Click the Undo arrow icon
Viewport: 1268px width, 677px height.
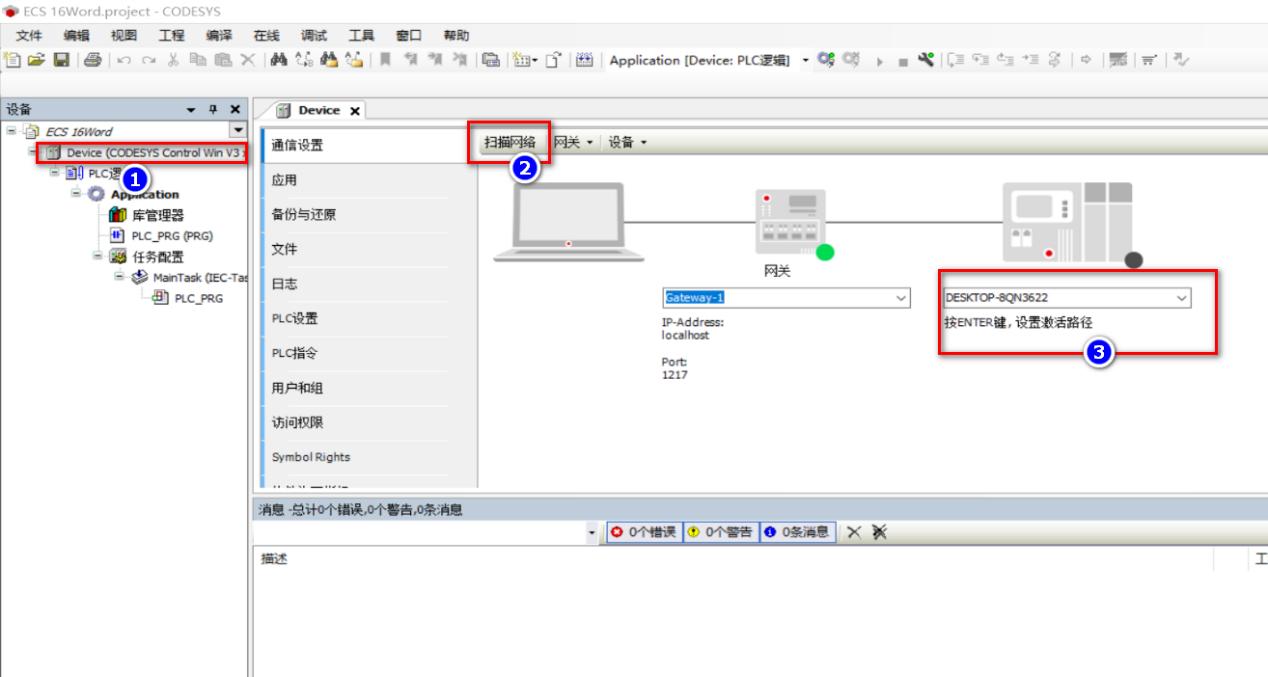124,60
